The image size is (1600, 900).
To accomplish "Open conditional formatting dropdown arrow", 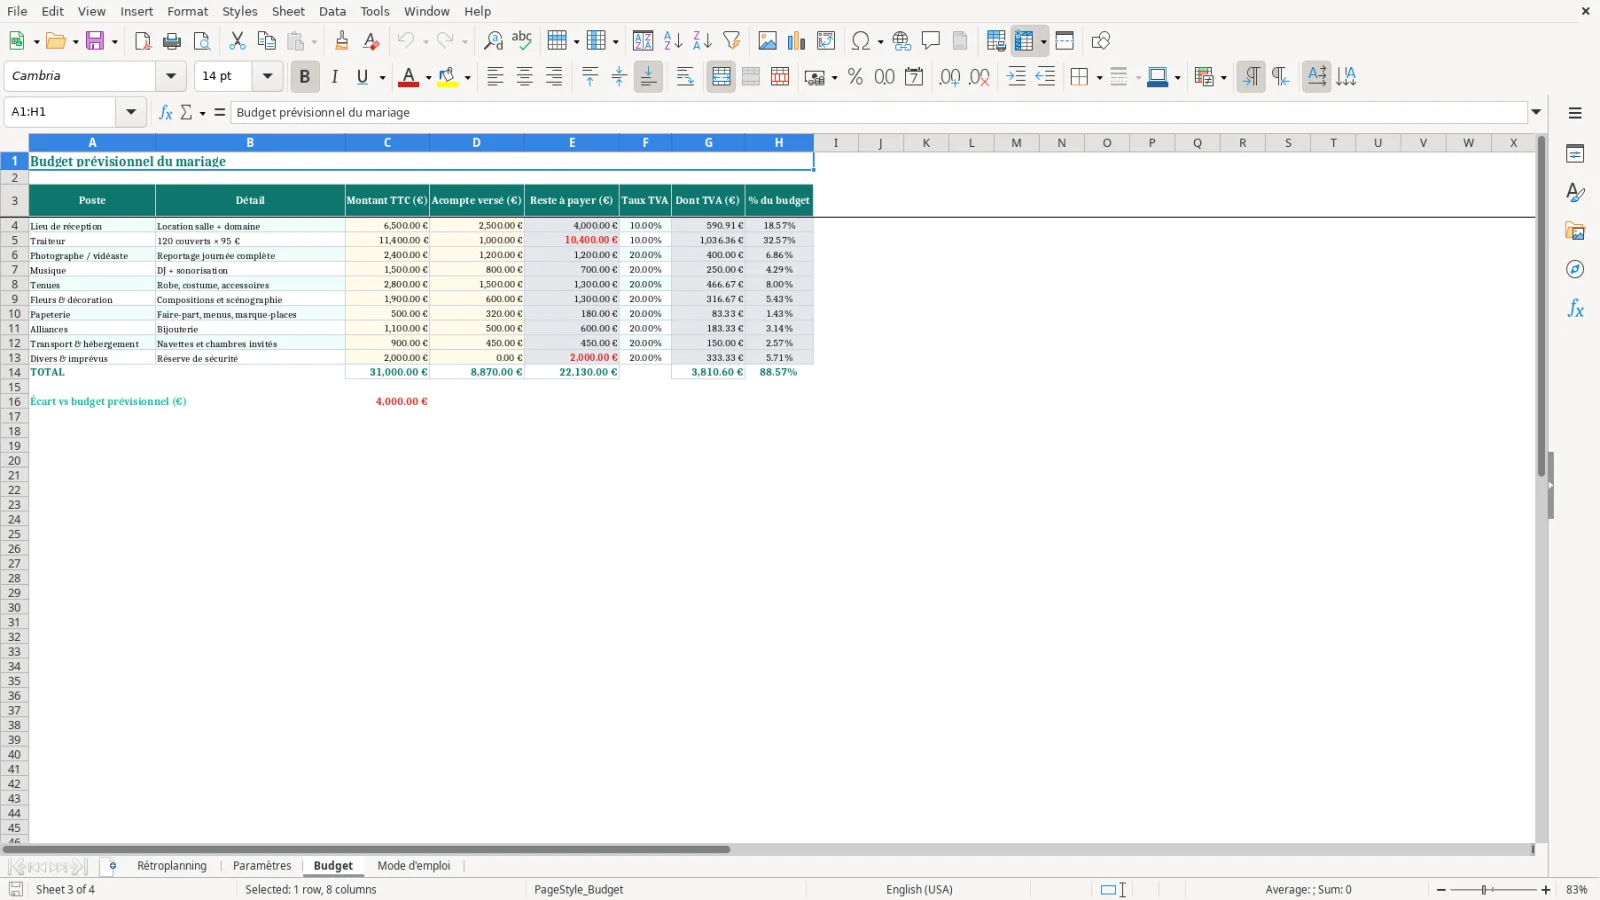I will 1223,77.
